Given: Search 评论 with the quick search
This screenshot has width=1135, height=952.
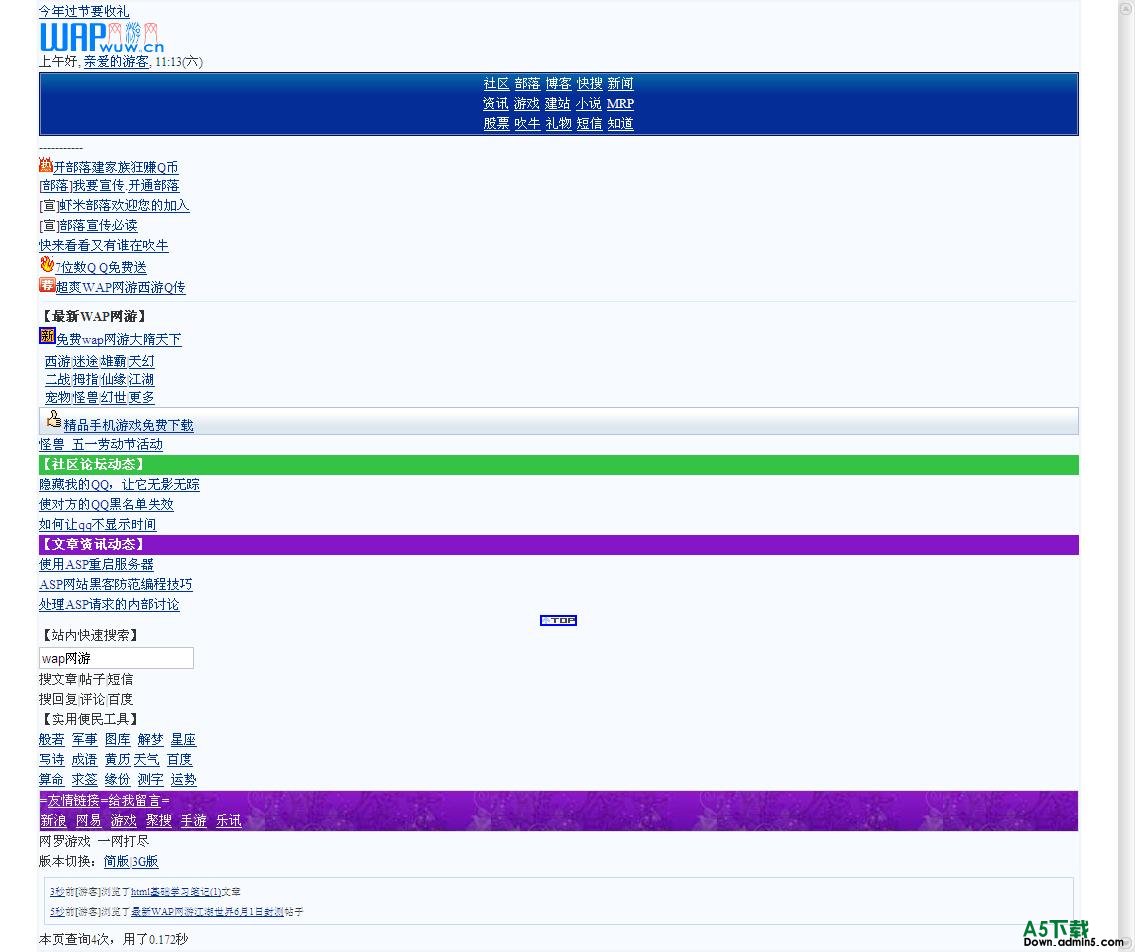Looking at the screenshot, I should (x=92, y=699).
